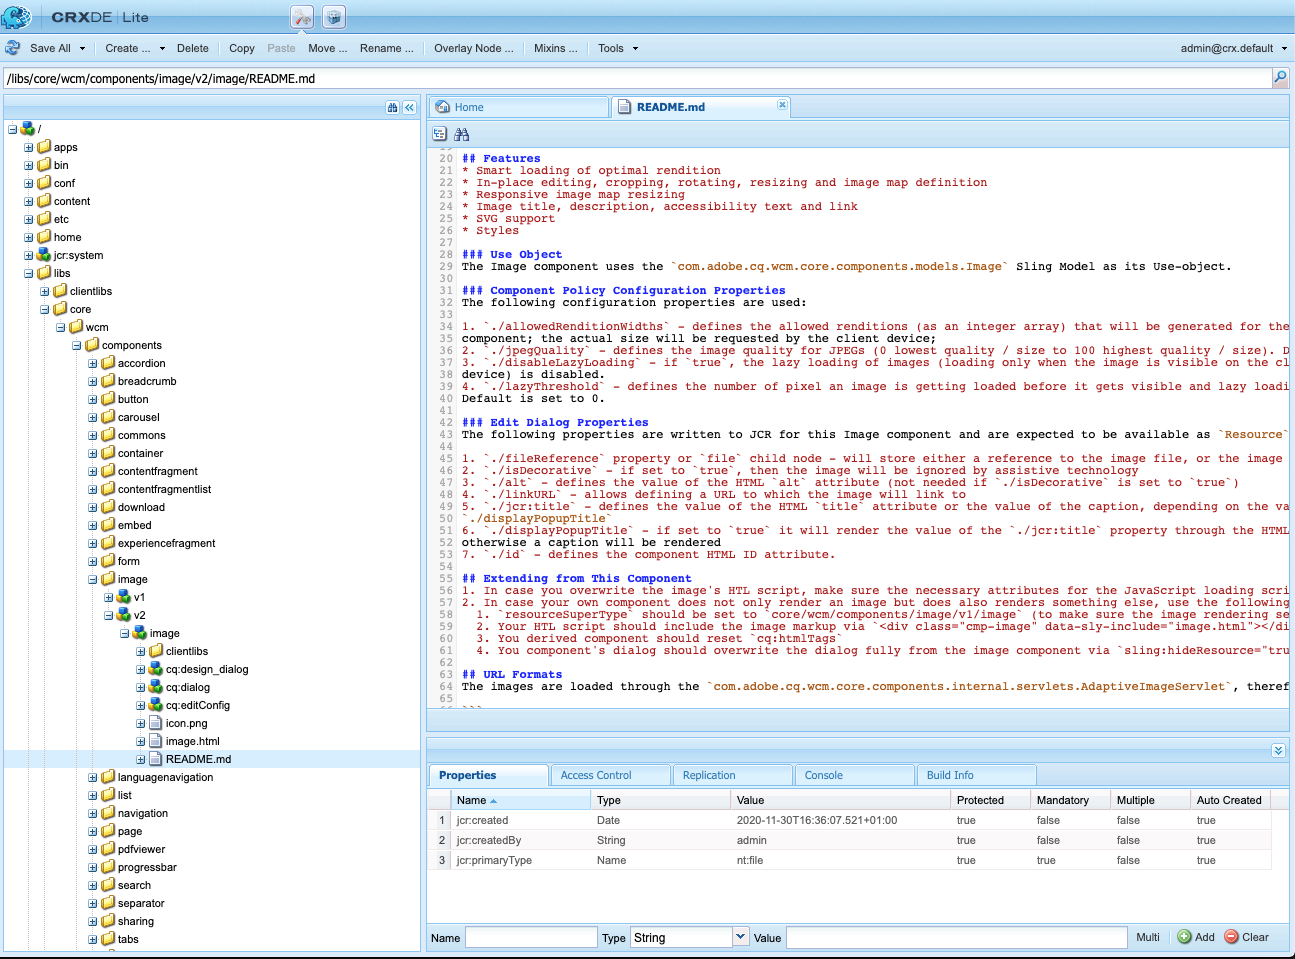Sort properties by the Name column header
This screenshot has height=959, width=1295.
tap(519, 800)
